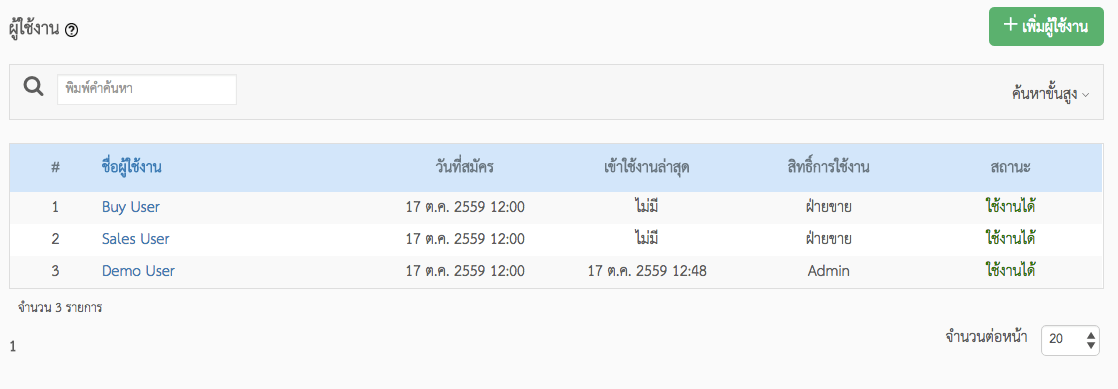The image size is (1118, 389).
Task: Click the สถานะ column header
Action: tap(1010, 167)
